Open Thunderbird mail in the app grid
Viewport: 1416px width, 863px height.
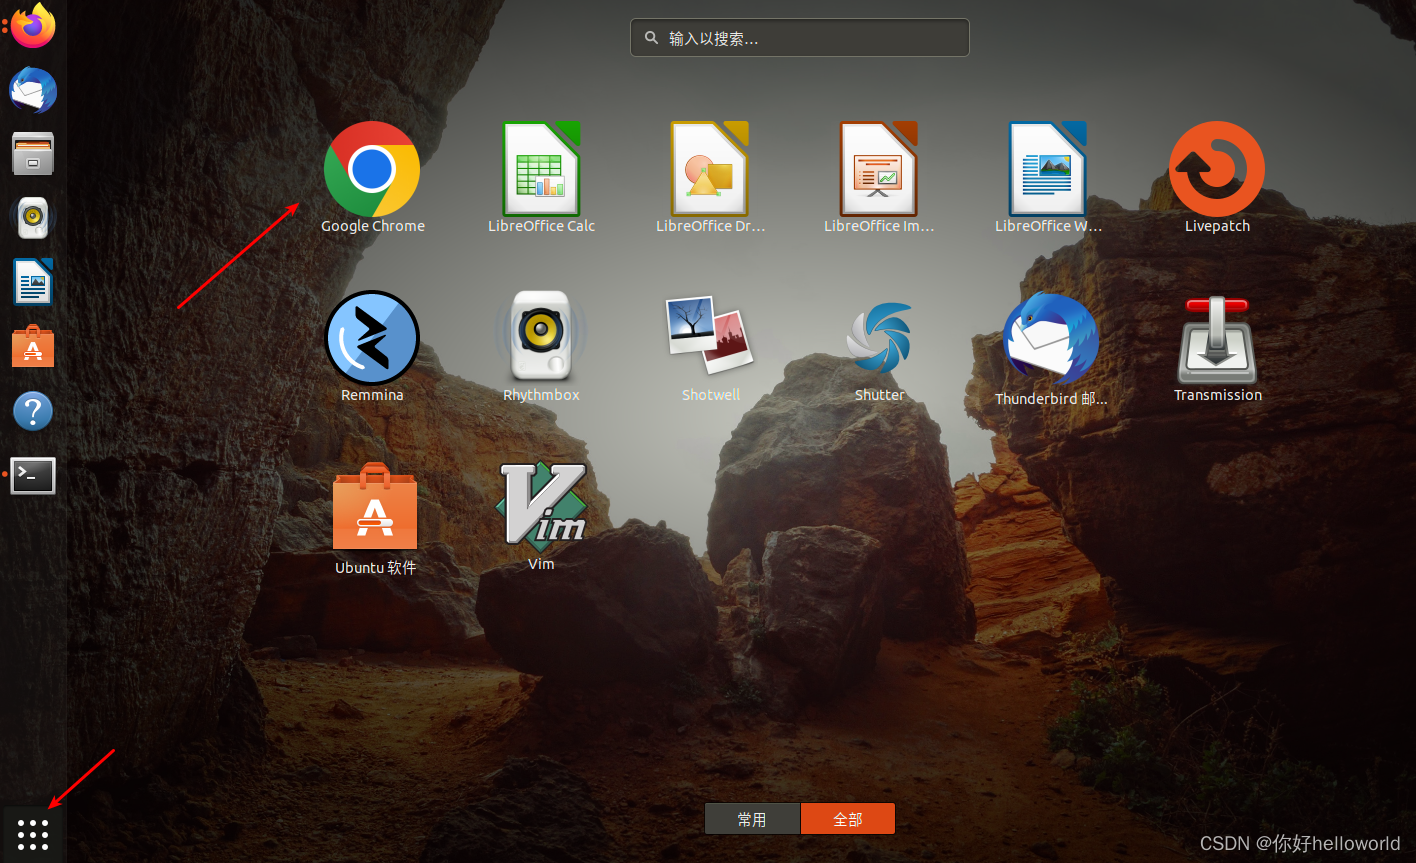[1050, 340]
